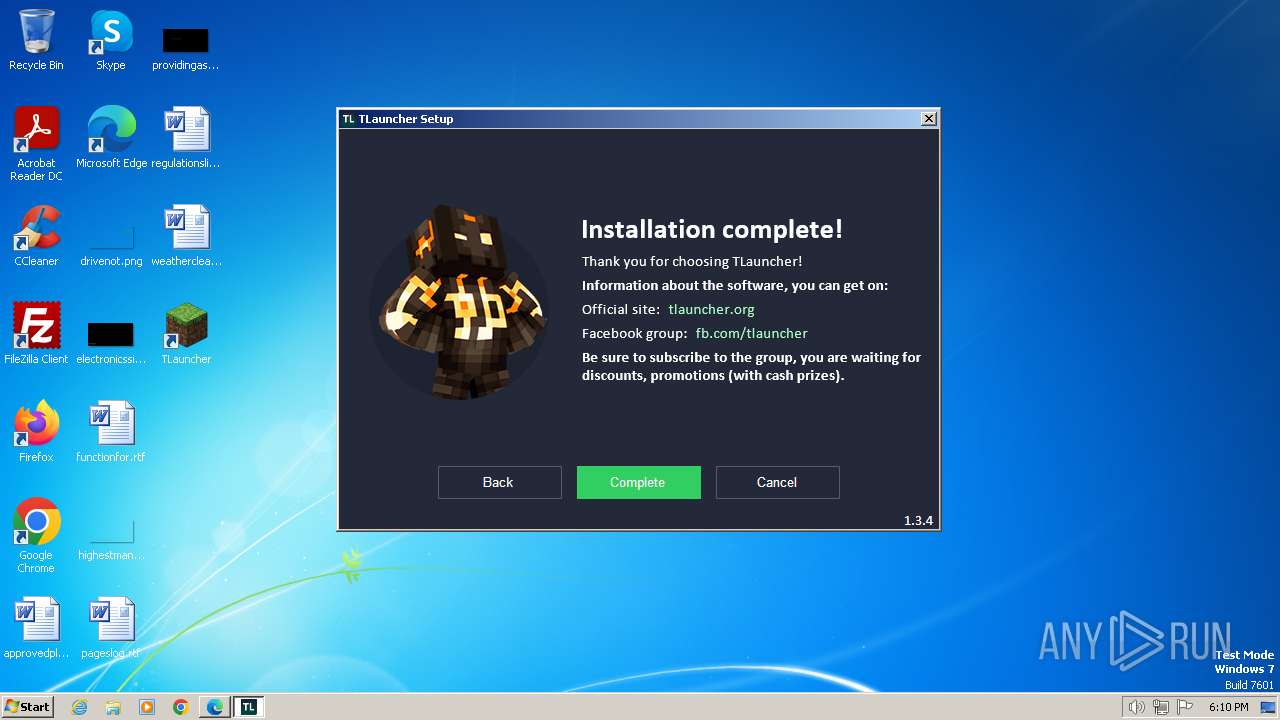1280x720 pixels.
Task: Click the taskbar clock showing 6:10 PM
Action: pos(1228,707)
